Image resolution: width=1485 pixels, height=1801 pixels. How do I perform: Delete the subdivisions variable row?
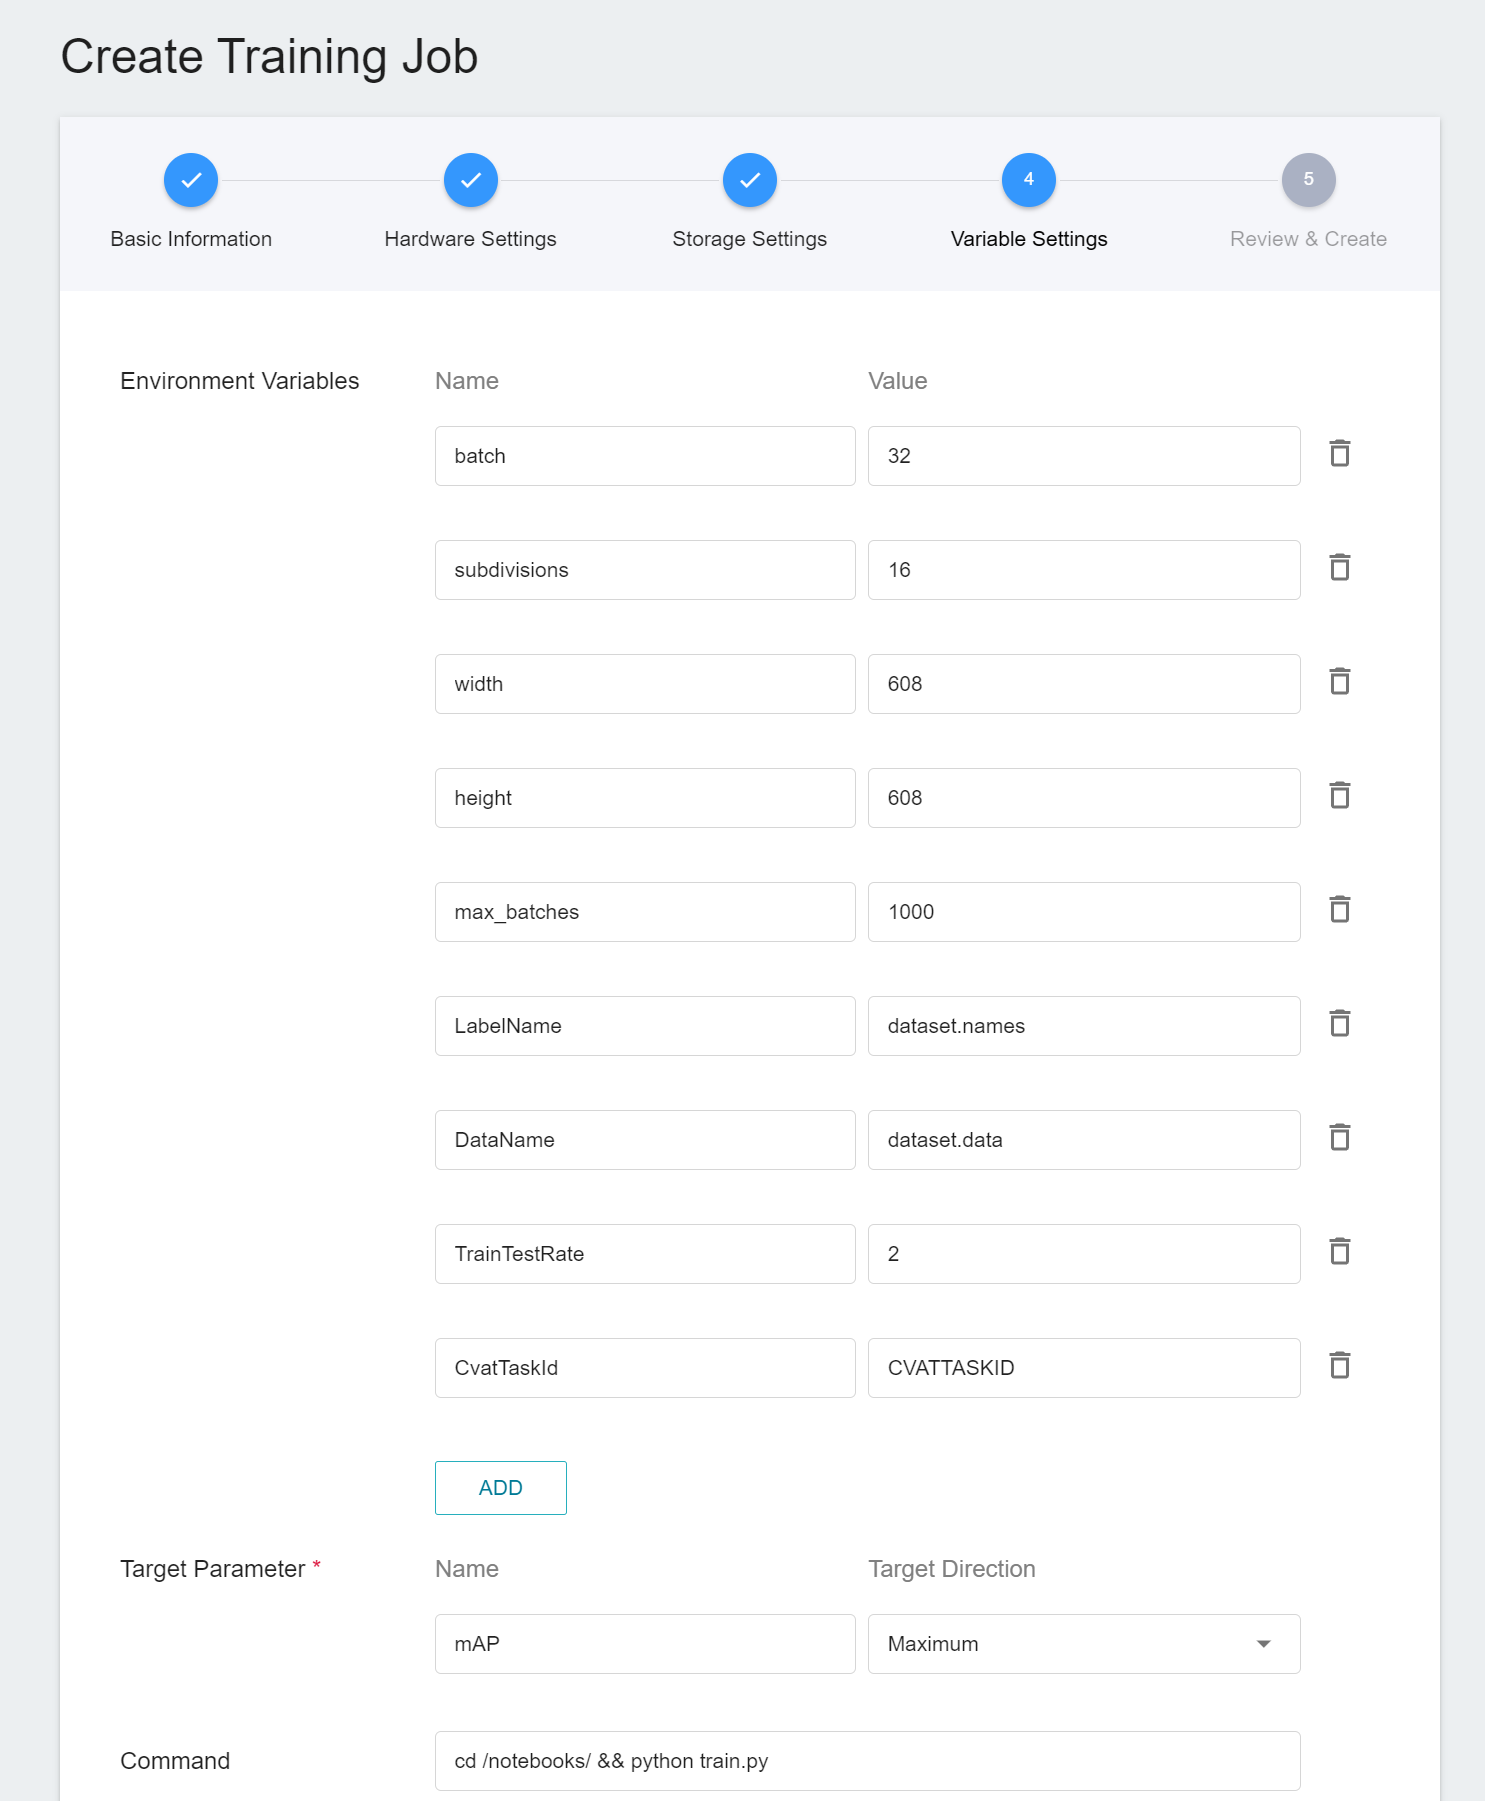pos(1340,568)
